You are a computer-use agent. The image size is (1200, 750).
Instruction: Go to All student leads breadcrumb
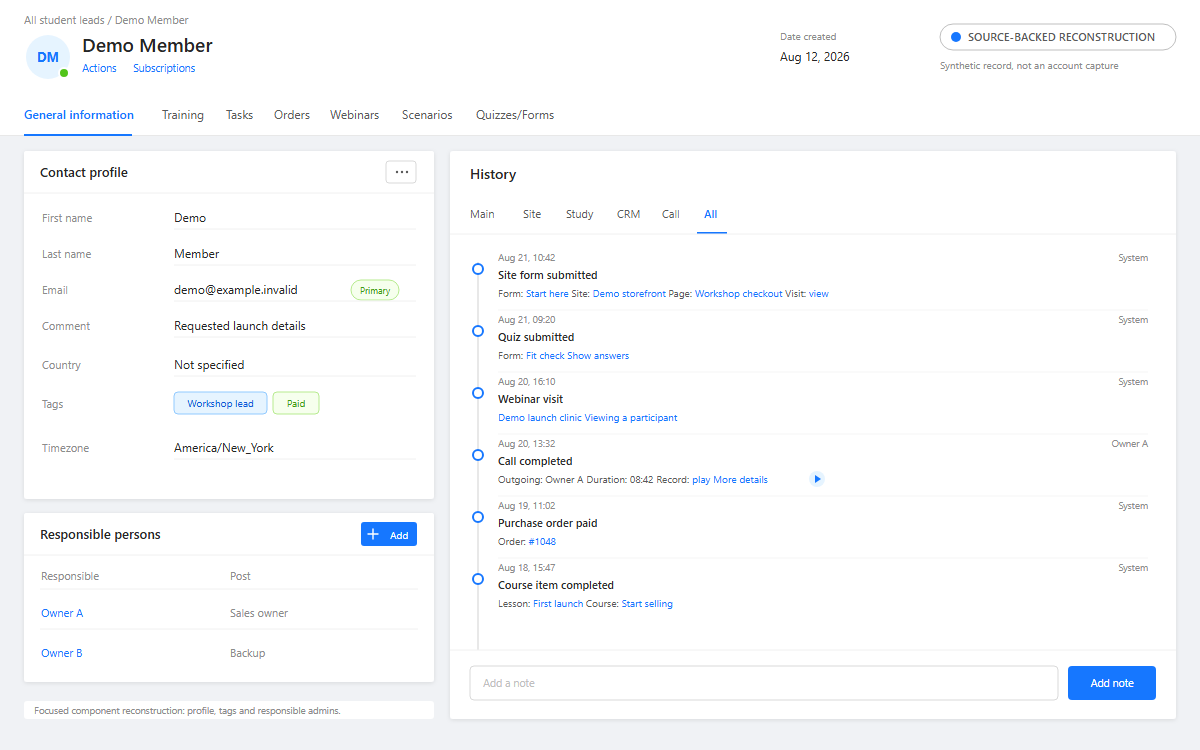point(66,20)
